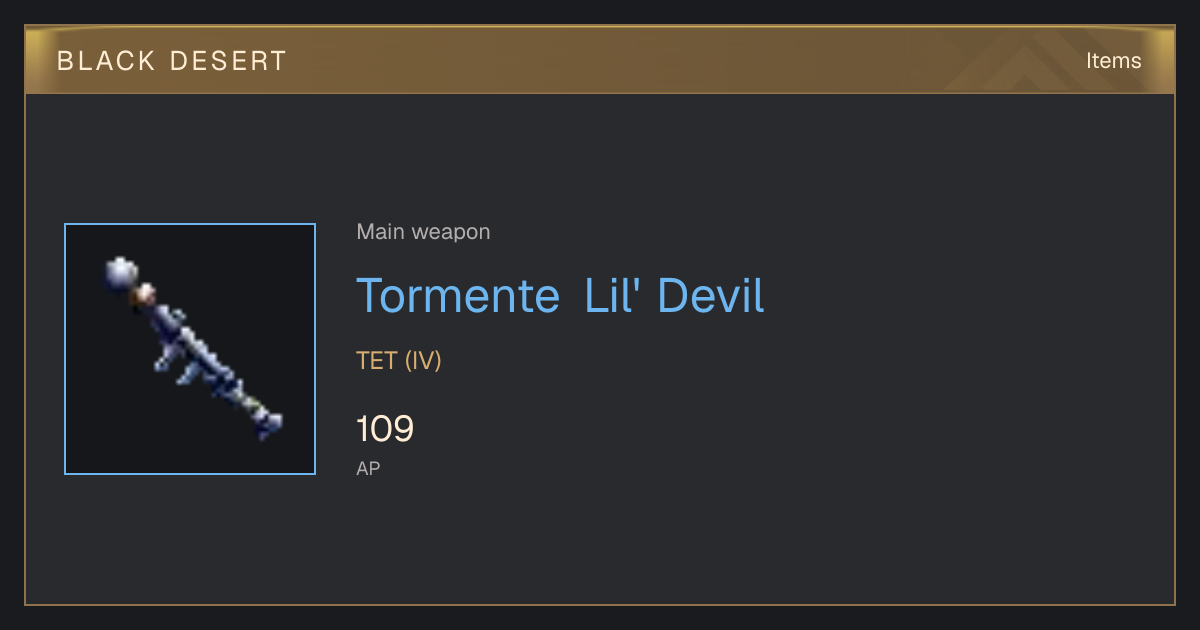The width and height of the screenshot is (1200, 630).
Task: Click the word Tormente in item title
Action: click(458, 296)
